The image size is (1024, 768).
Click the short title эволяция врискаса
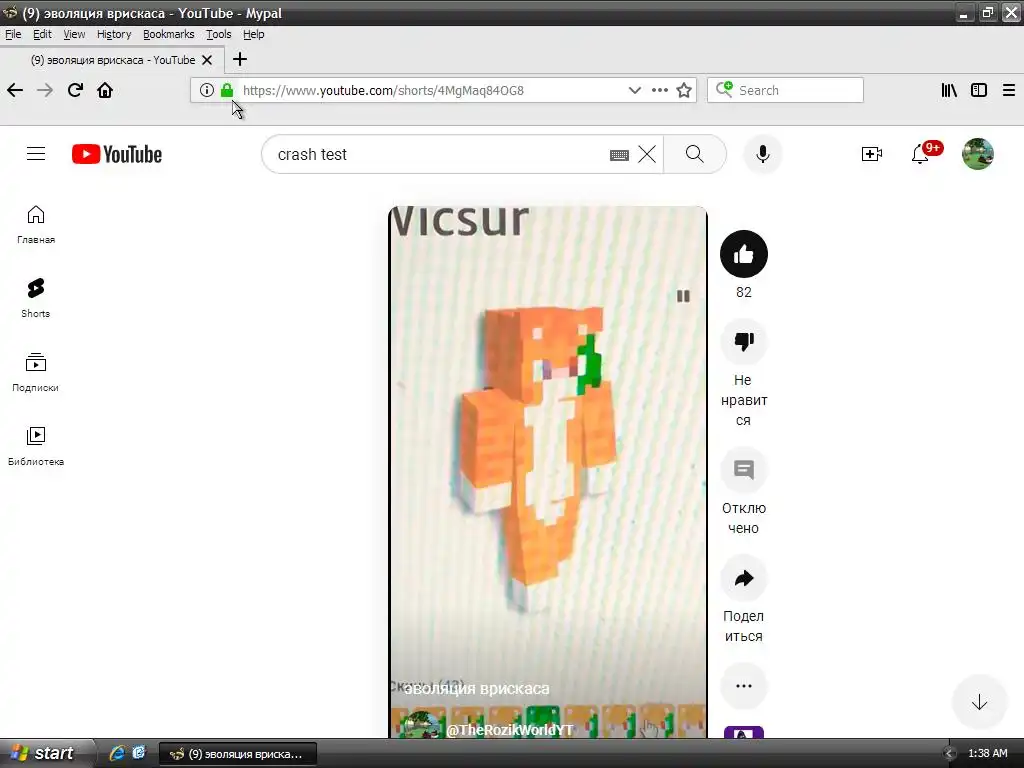[476, 688]
